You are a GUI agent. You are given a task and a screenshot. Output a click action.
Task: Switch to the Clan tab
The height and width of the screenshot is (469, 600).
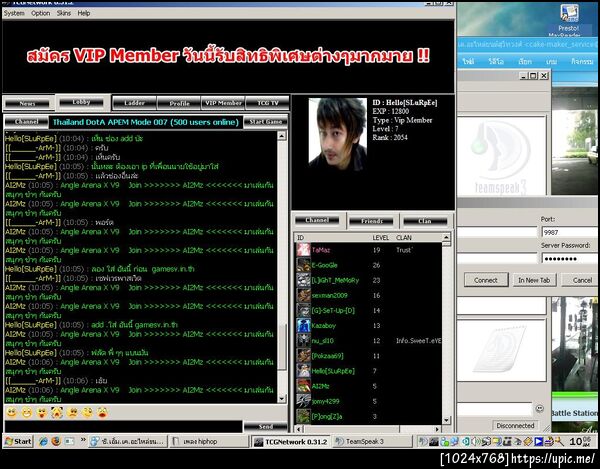tap(425, 221)
